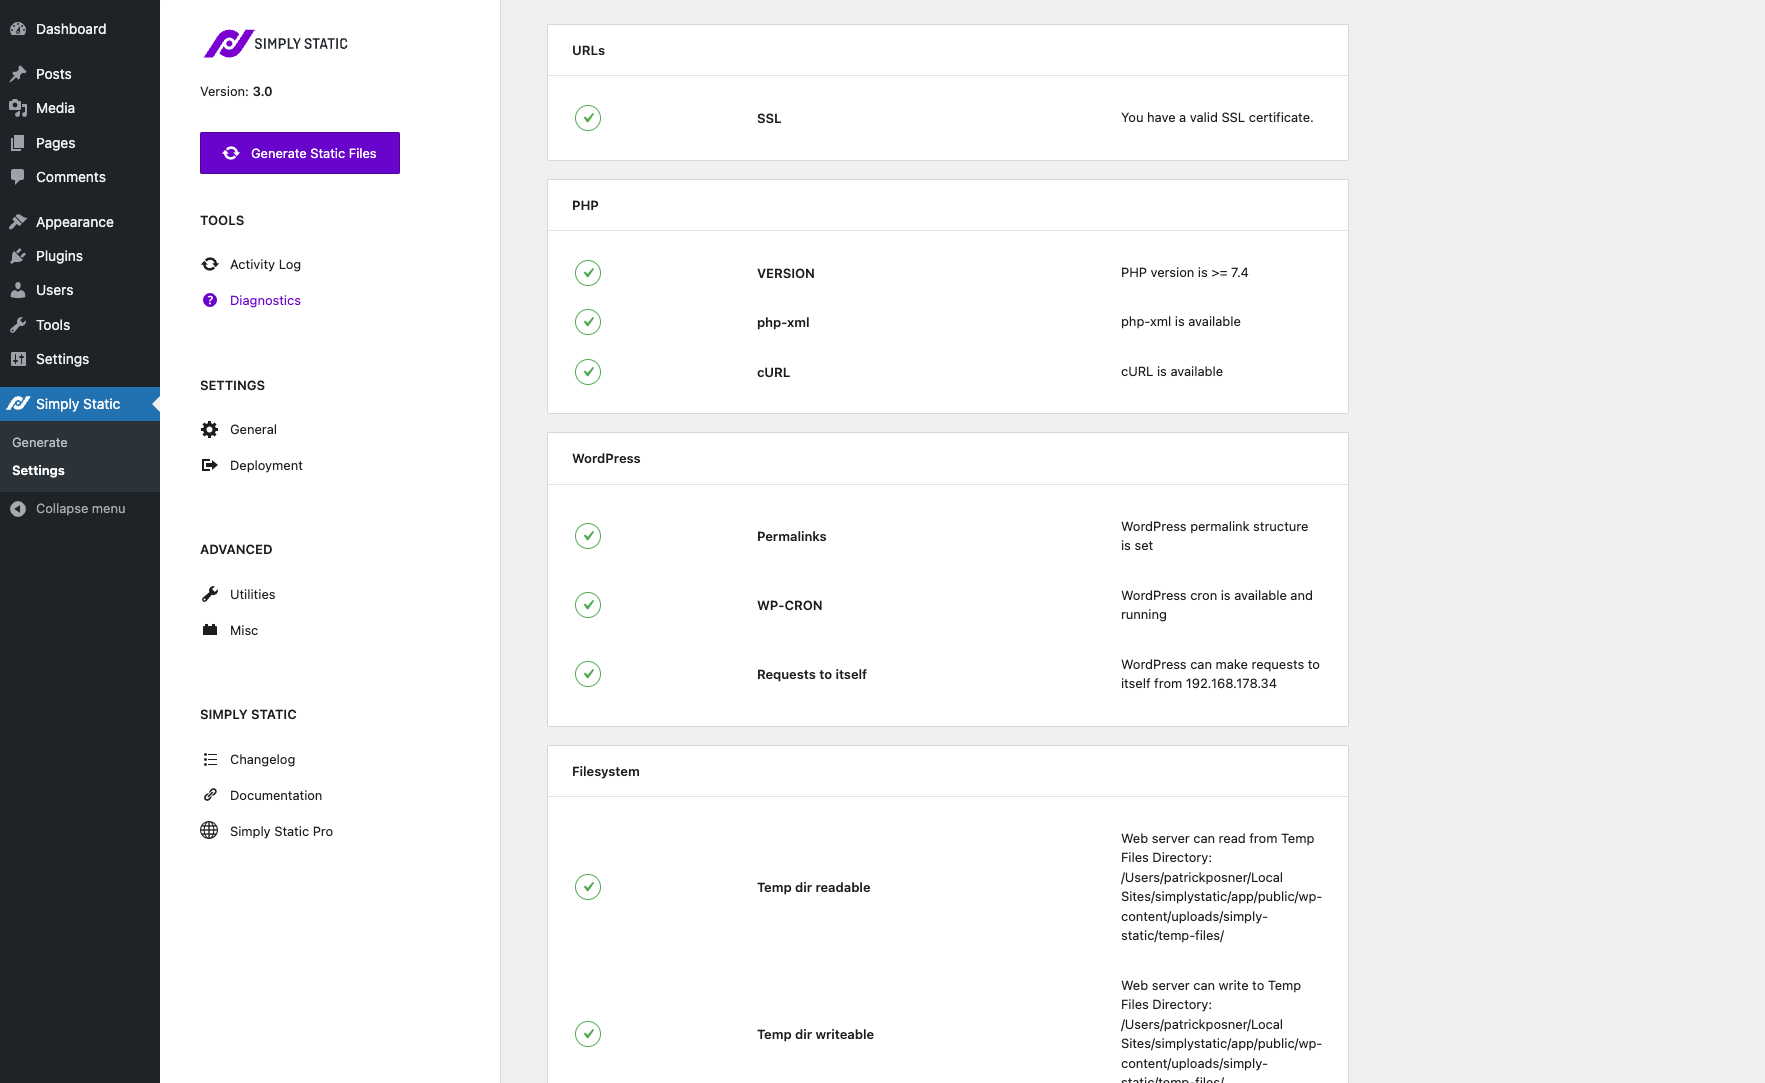The width and height of the screenshot is (1765, 1083).
Task: Click the Posts pin icon
Action: click(x=18, y=74)
